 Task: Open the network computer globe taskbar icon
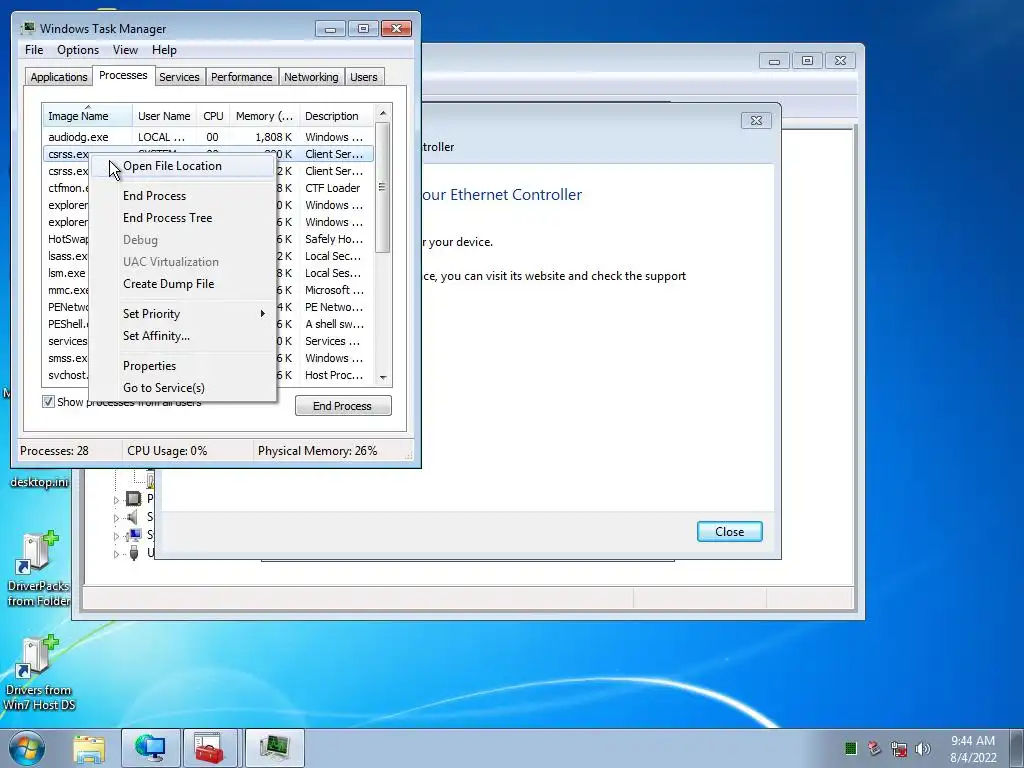pos(150,748)
